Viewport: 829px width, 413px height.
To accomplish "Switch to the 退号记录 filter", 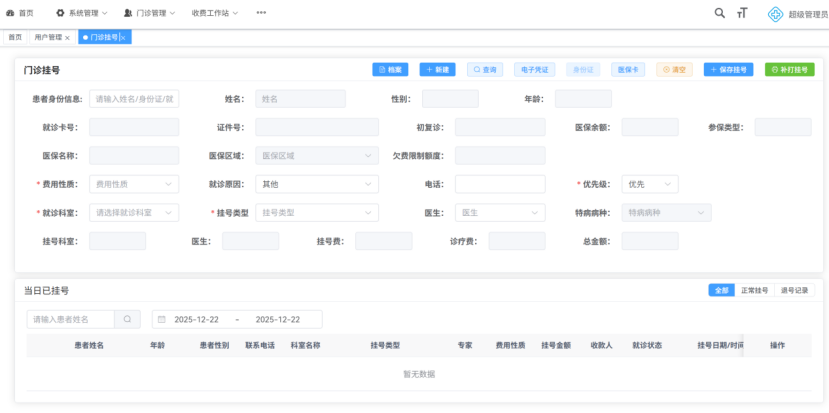I will pos(794,290).
